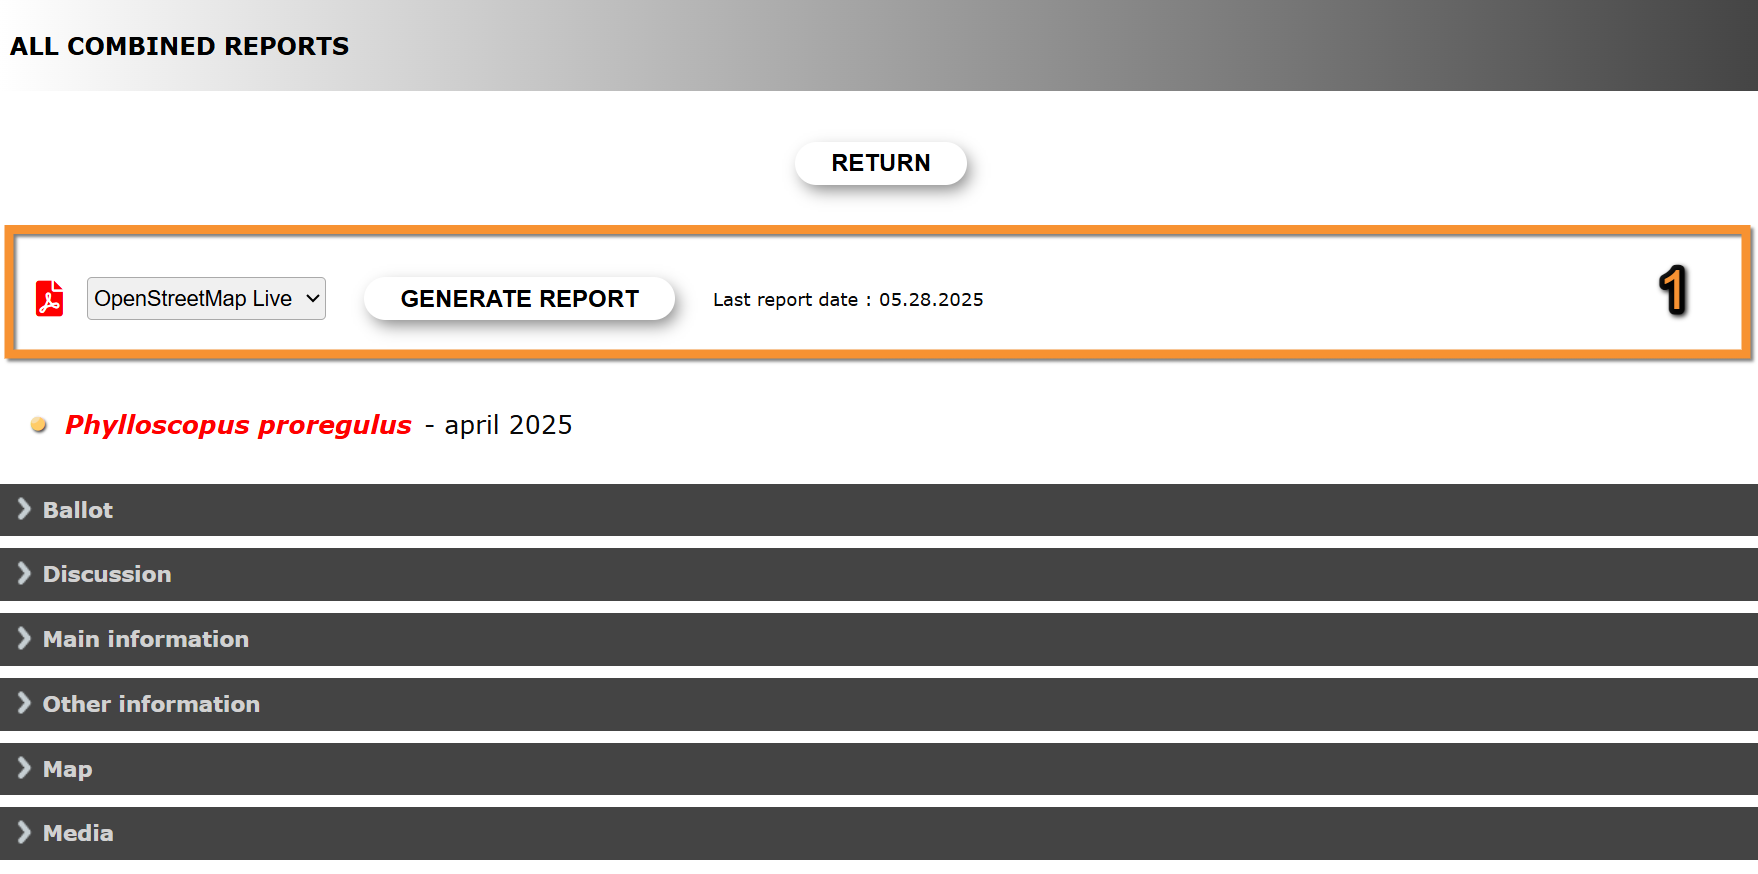Click the Media section chevron icon
The width and height of the screenshot is (1758, 874).
pyautogui.click(x=24, y=833)
